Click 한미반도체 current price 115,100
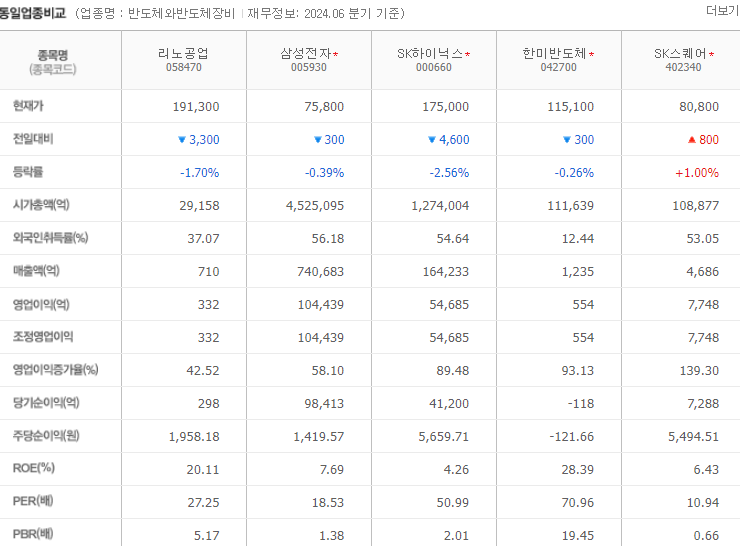Screen dimensions: 740x546 click(x=571, y=107)
